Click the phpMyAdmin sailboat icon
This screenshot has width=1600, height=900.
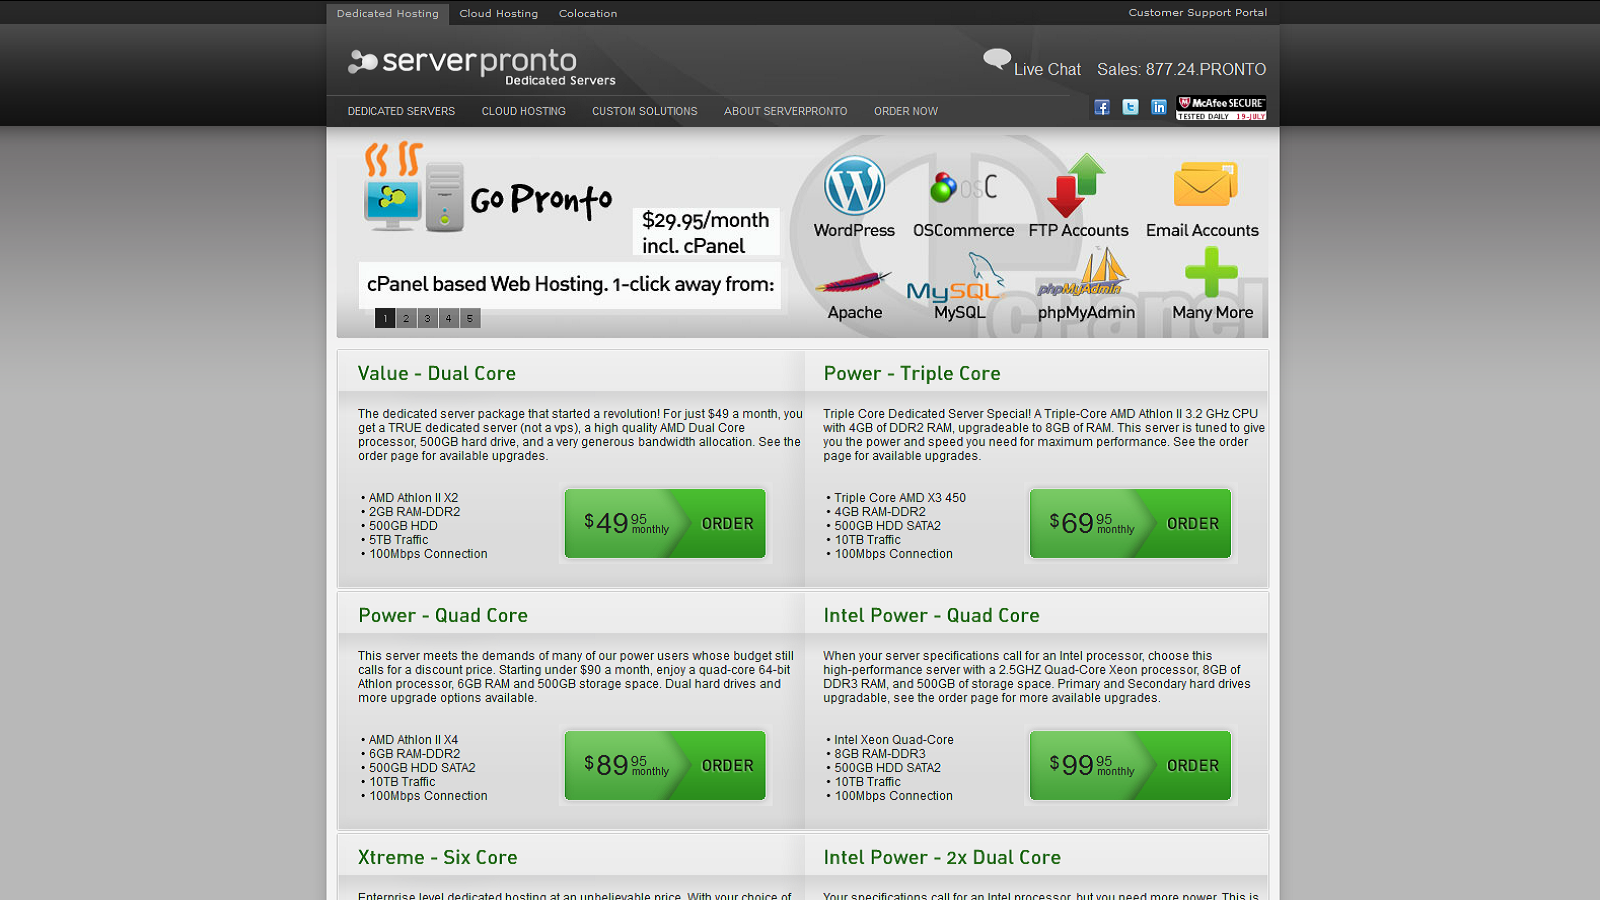point(1084,273)
